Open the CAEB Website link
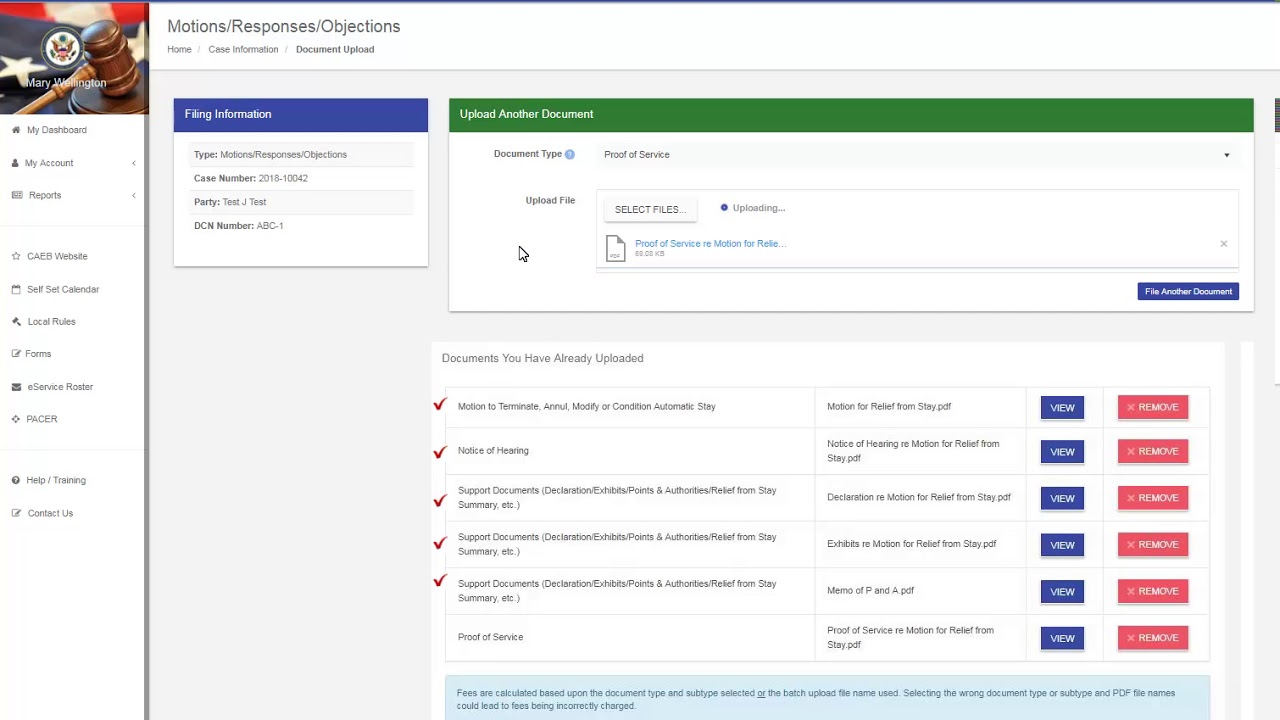The height and width of the screenshot is (720, 1280). 57,256
